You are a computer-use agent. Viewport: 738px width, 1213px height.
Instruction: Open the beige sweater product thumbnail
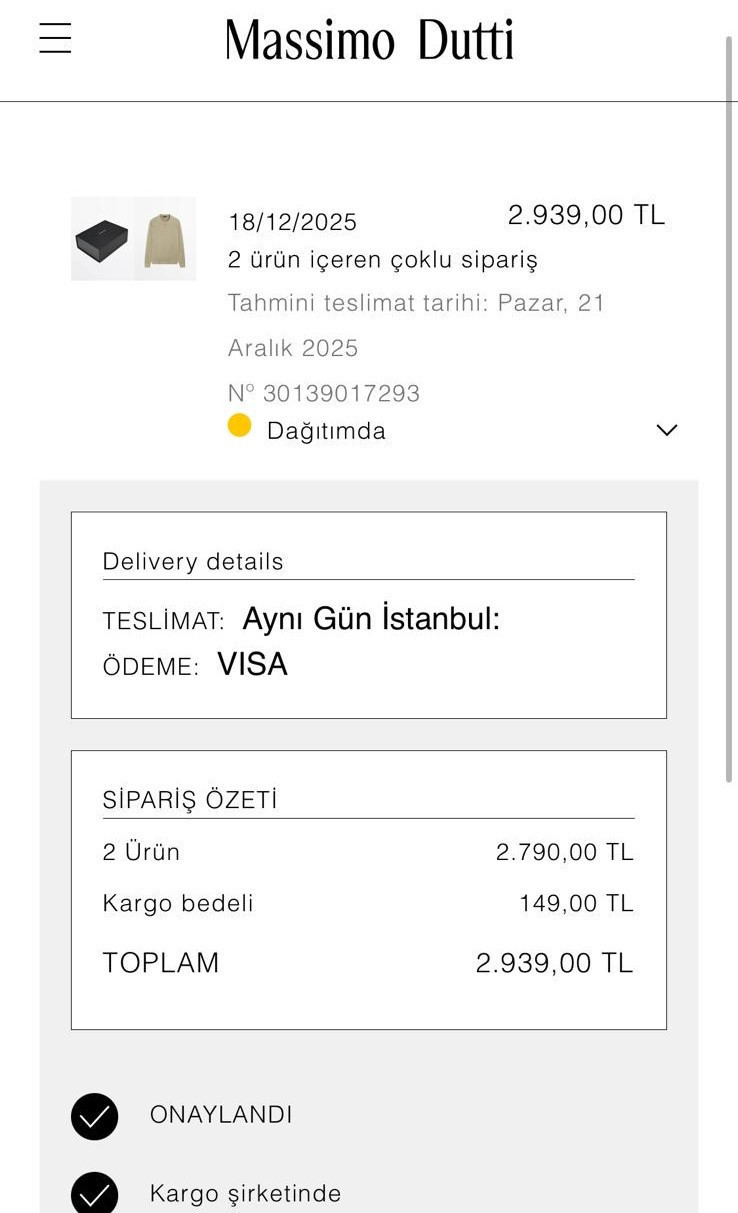pos(165,239)
